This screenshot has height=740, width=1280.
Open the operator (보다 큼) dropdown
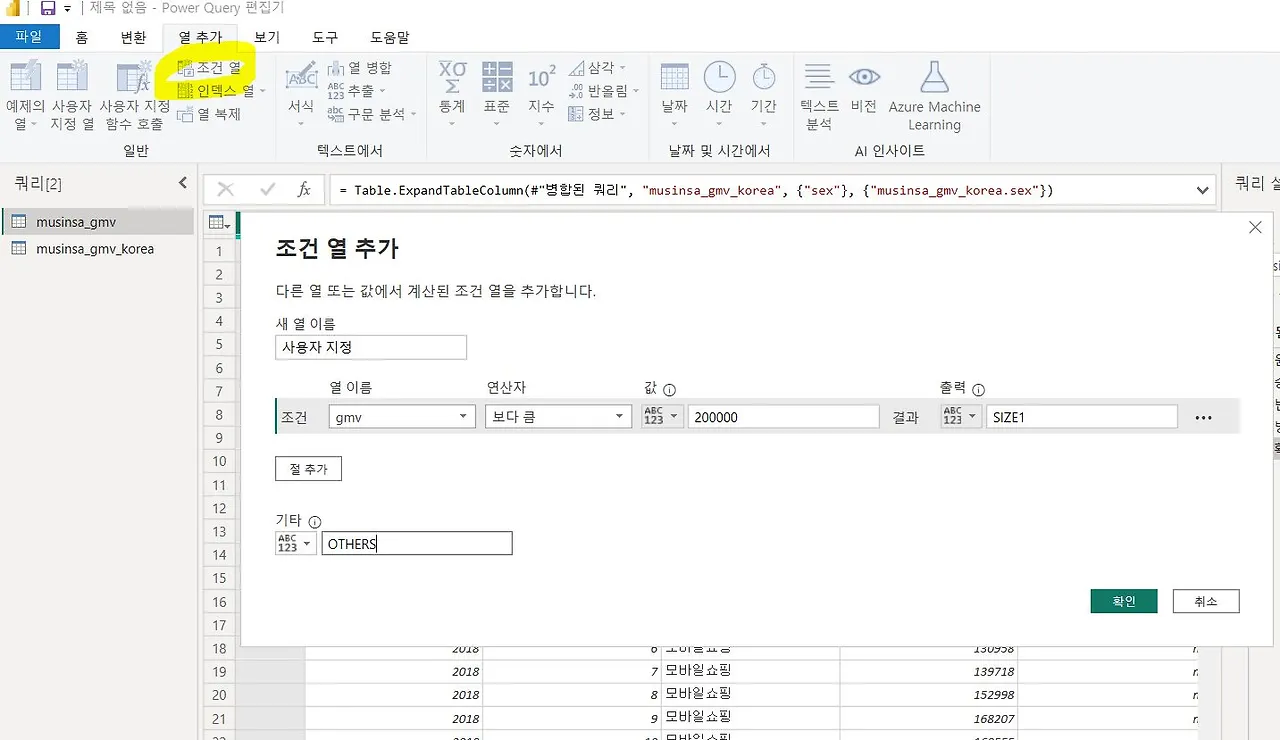558,417
